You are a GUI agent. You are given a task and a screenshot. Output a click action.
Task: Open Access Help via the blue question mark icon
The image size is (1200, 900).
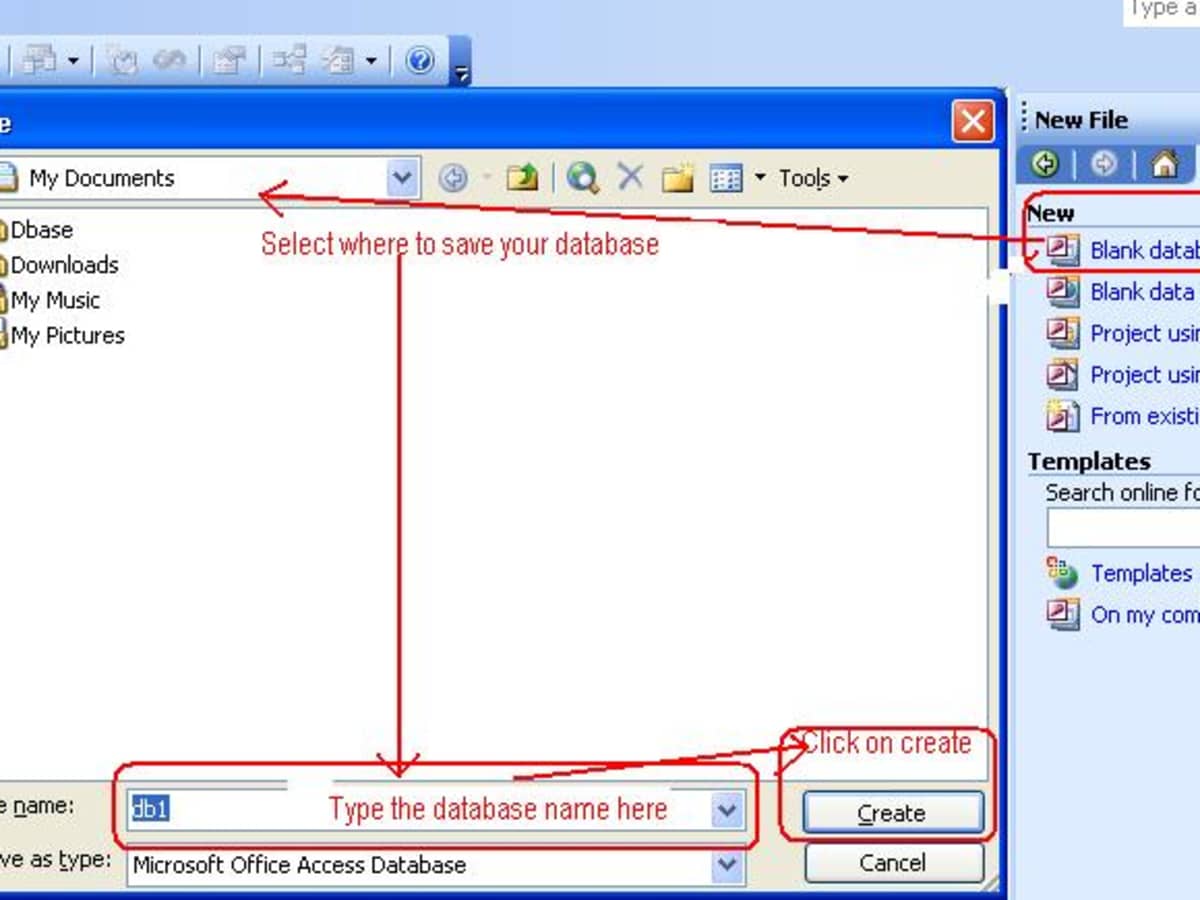pos(422,61)
